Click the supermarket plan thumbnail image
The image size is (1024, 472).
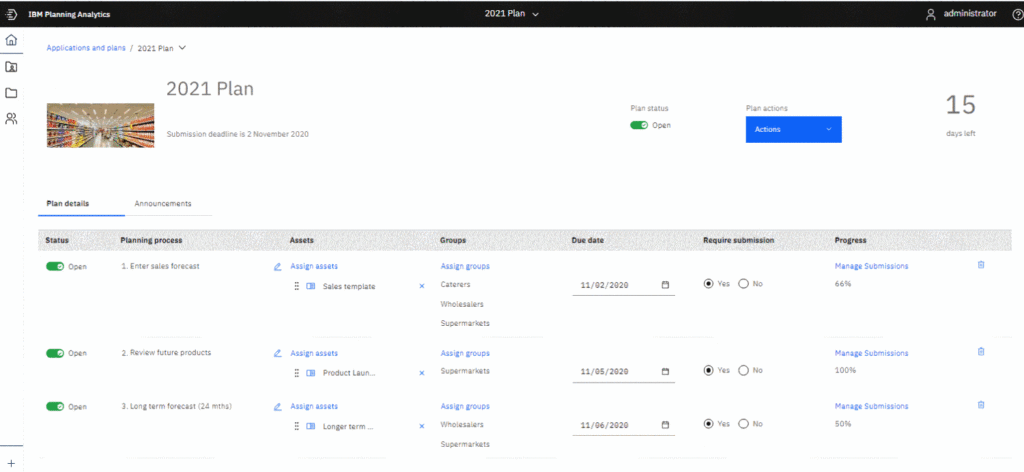coord(100,122)
